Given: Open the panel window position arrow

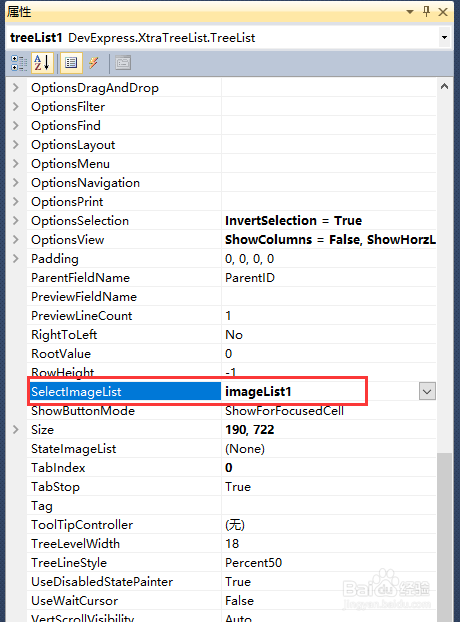Looking at the screenshot, I should point(410,12).
